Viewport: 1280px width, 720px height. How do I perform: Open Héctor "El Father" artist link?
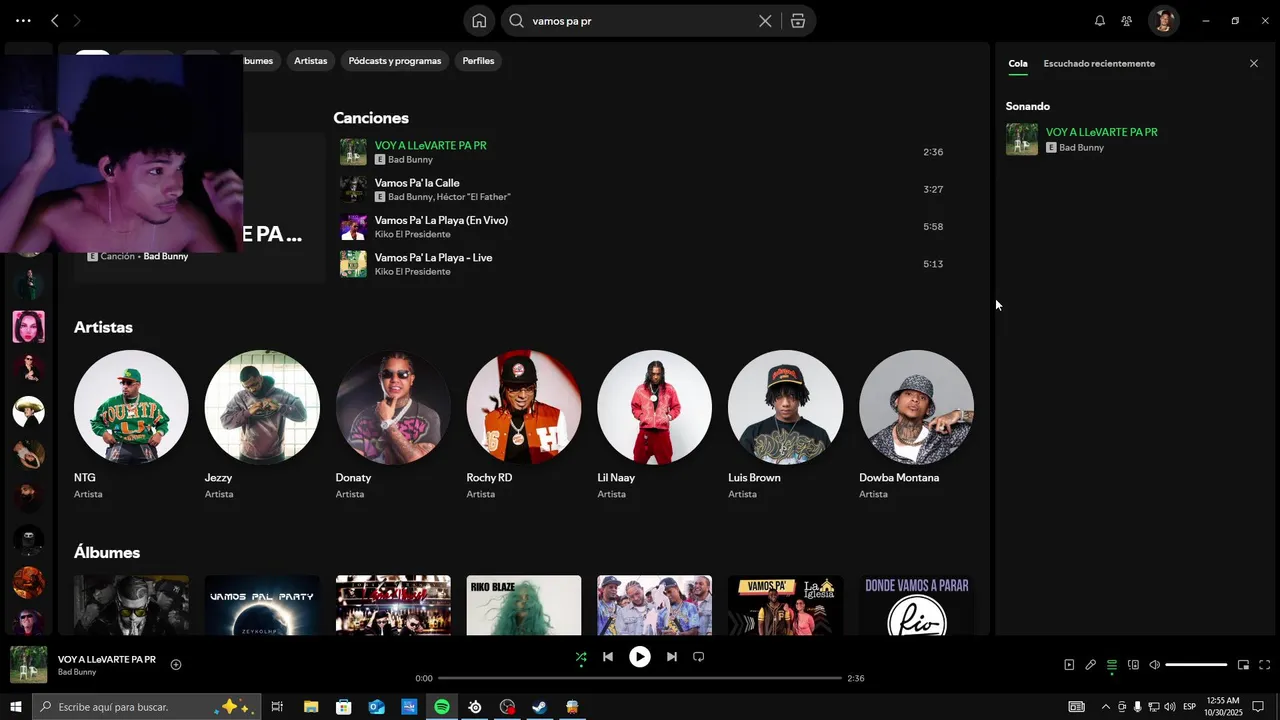tap(474, 197)
